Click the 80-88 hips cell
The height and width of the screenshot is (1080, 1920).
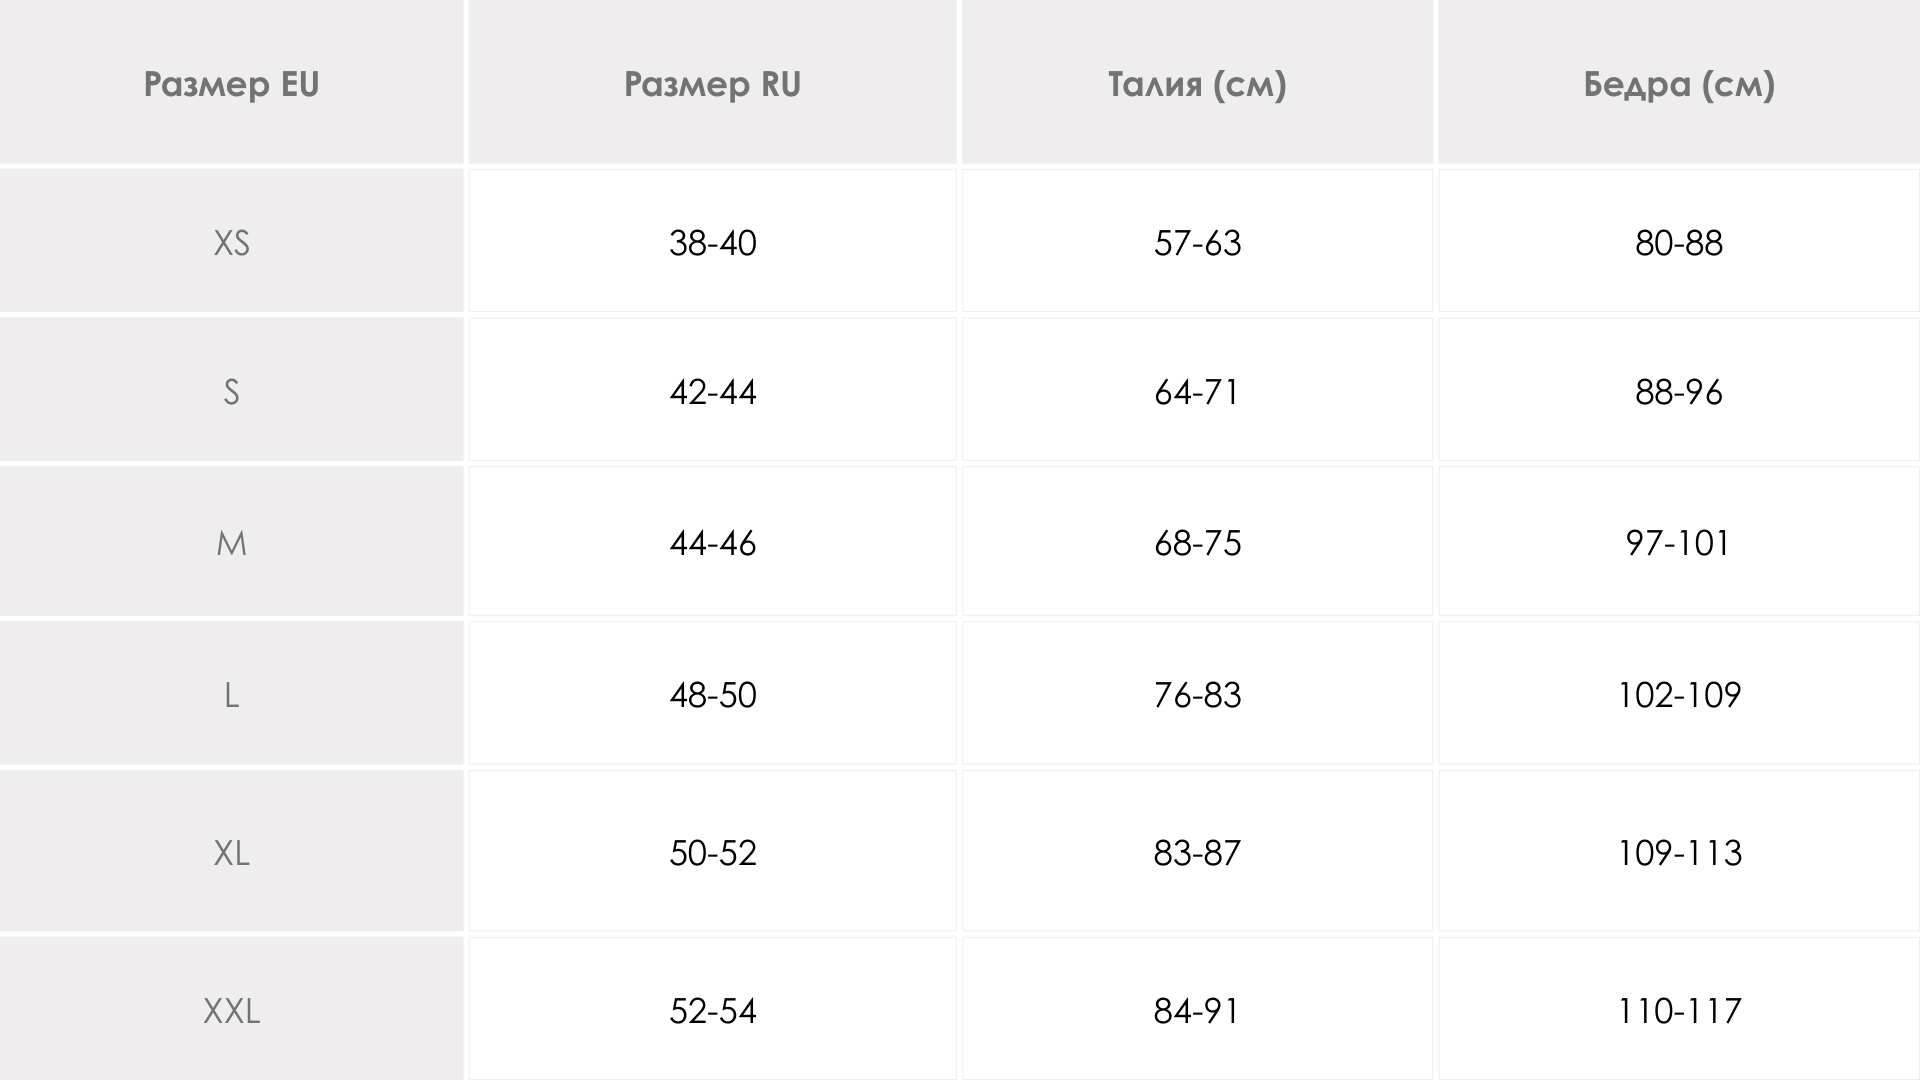tap(1679, 243)
